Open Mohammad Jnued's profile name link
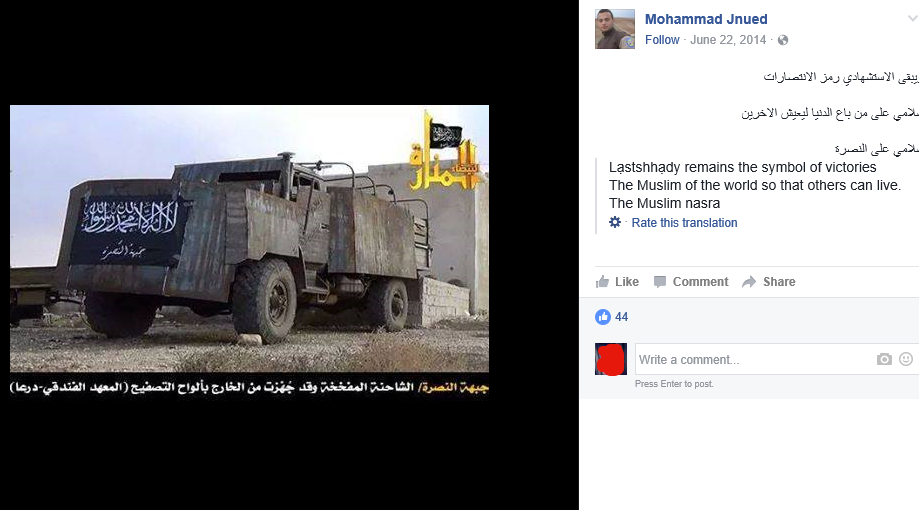919x510 pixels. [706, 19]
